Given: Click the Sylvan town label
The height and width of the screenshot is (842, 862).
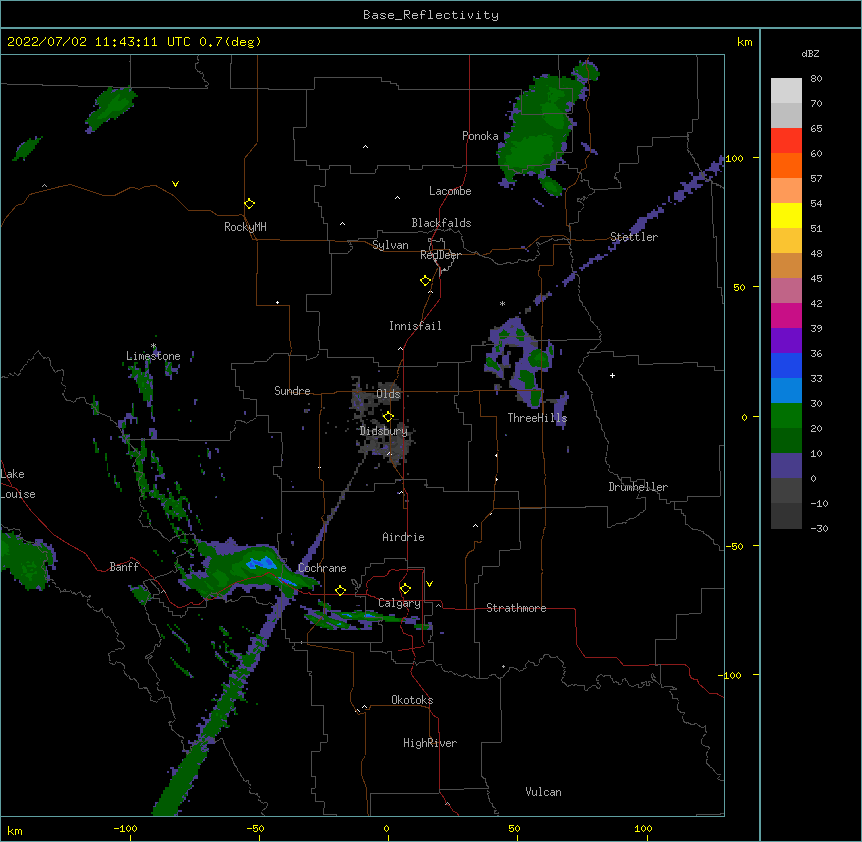Looking at the screenshot, I should coord(390,245).
